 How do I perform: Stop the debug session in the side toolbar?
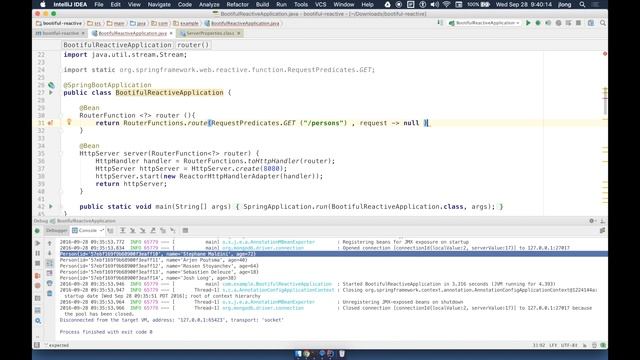tap(38, 264)
